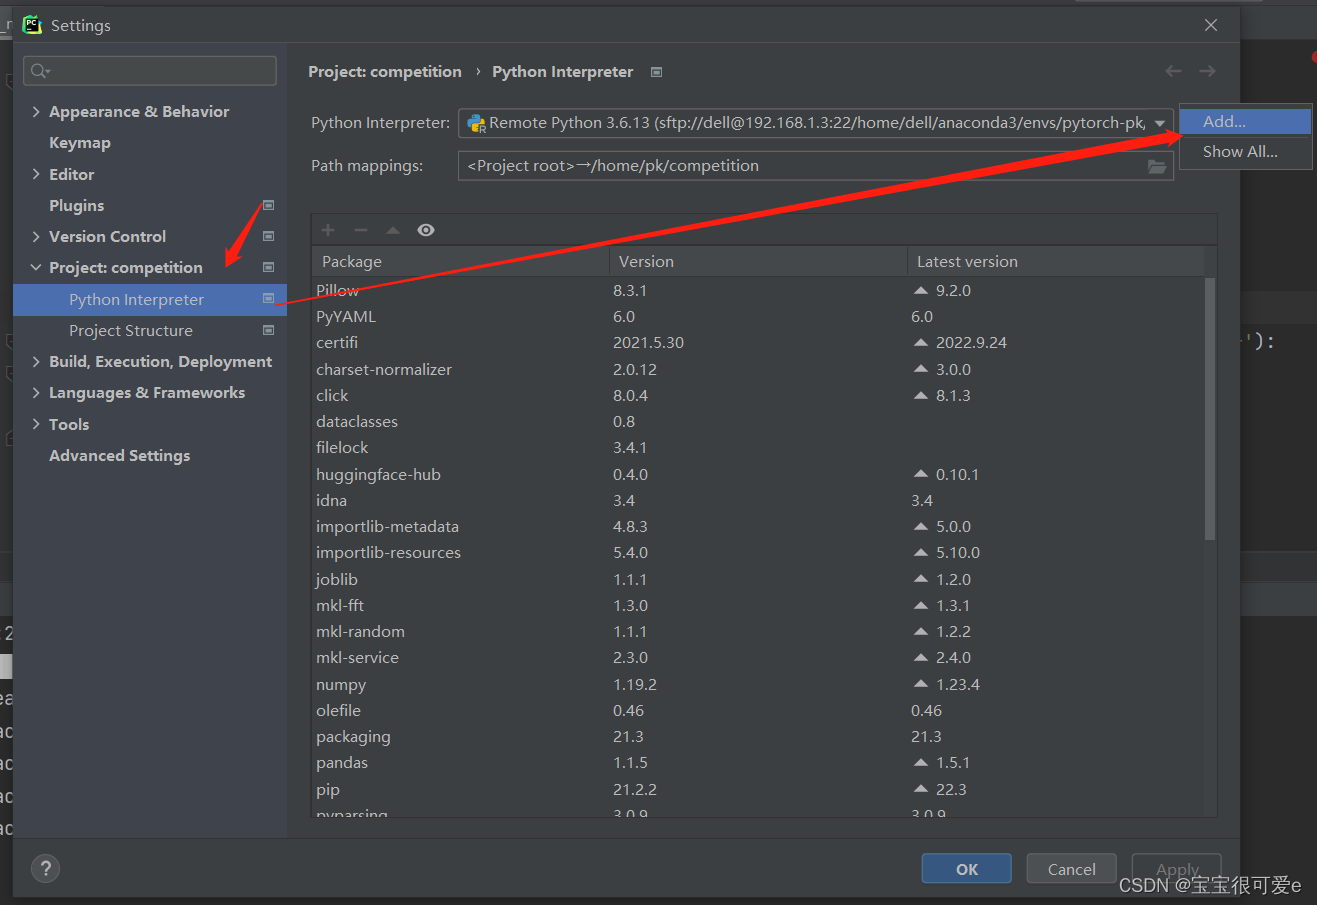Click project-level icon beside Python Interpreter breadcrumb

click(x=656, y=72)
